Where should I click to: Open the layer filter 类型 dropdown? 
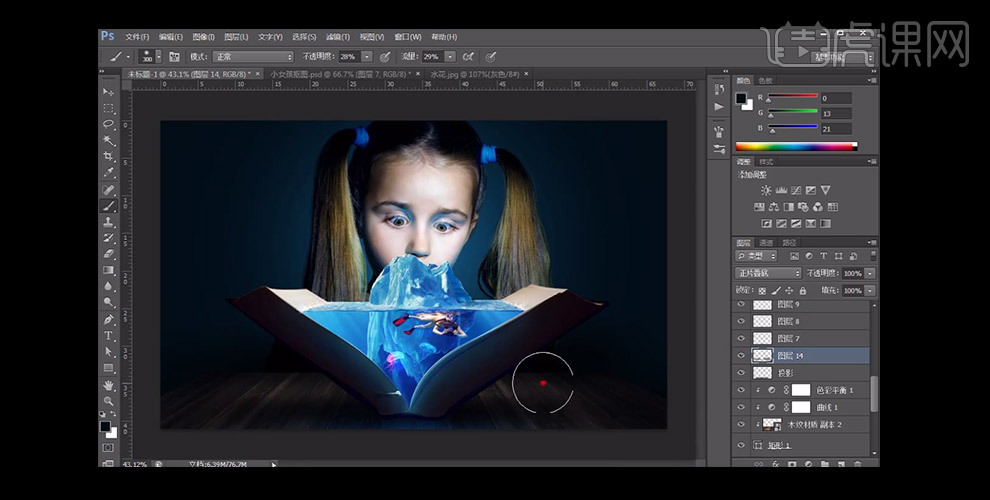point(756,256)
